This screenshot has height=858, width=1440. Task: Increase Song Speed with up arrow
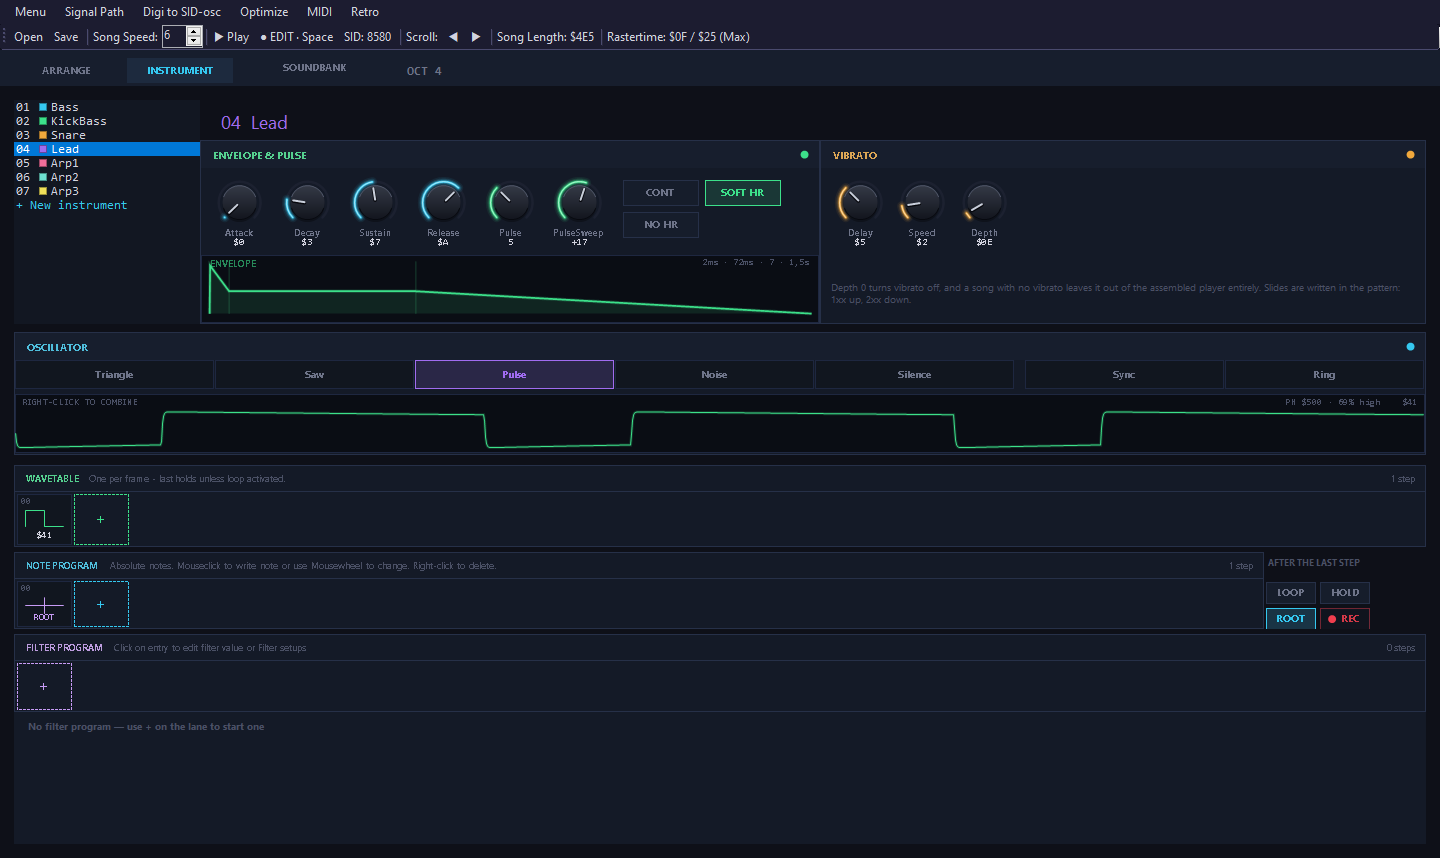coord(194,32)
